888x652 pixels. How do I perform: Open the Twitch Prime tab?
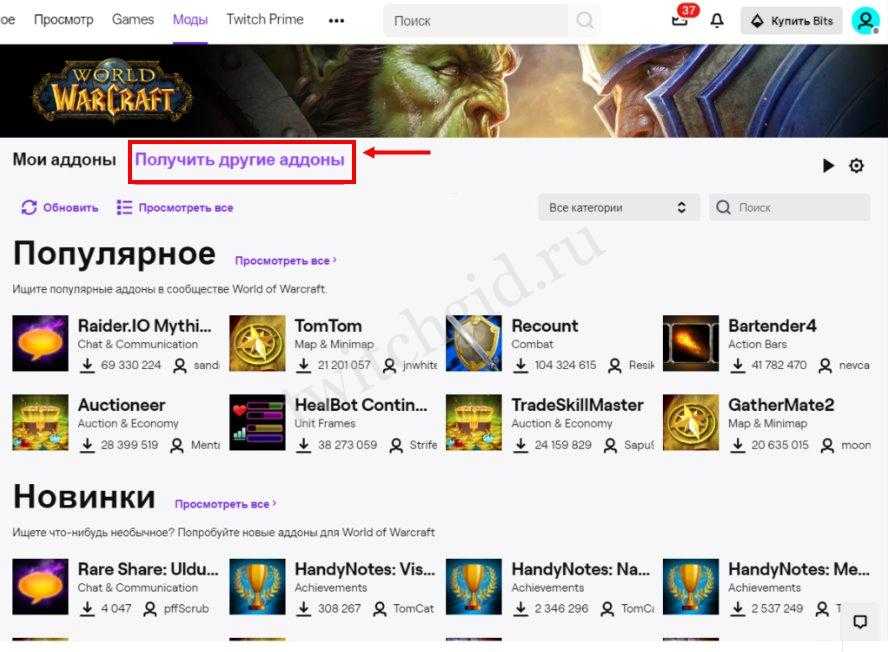[x=265, y=20]
